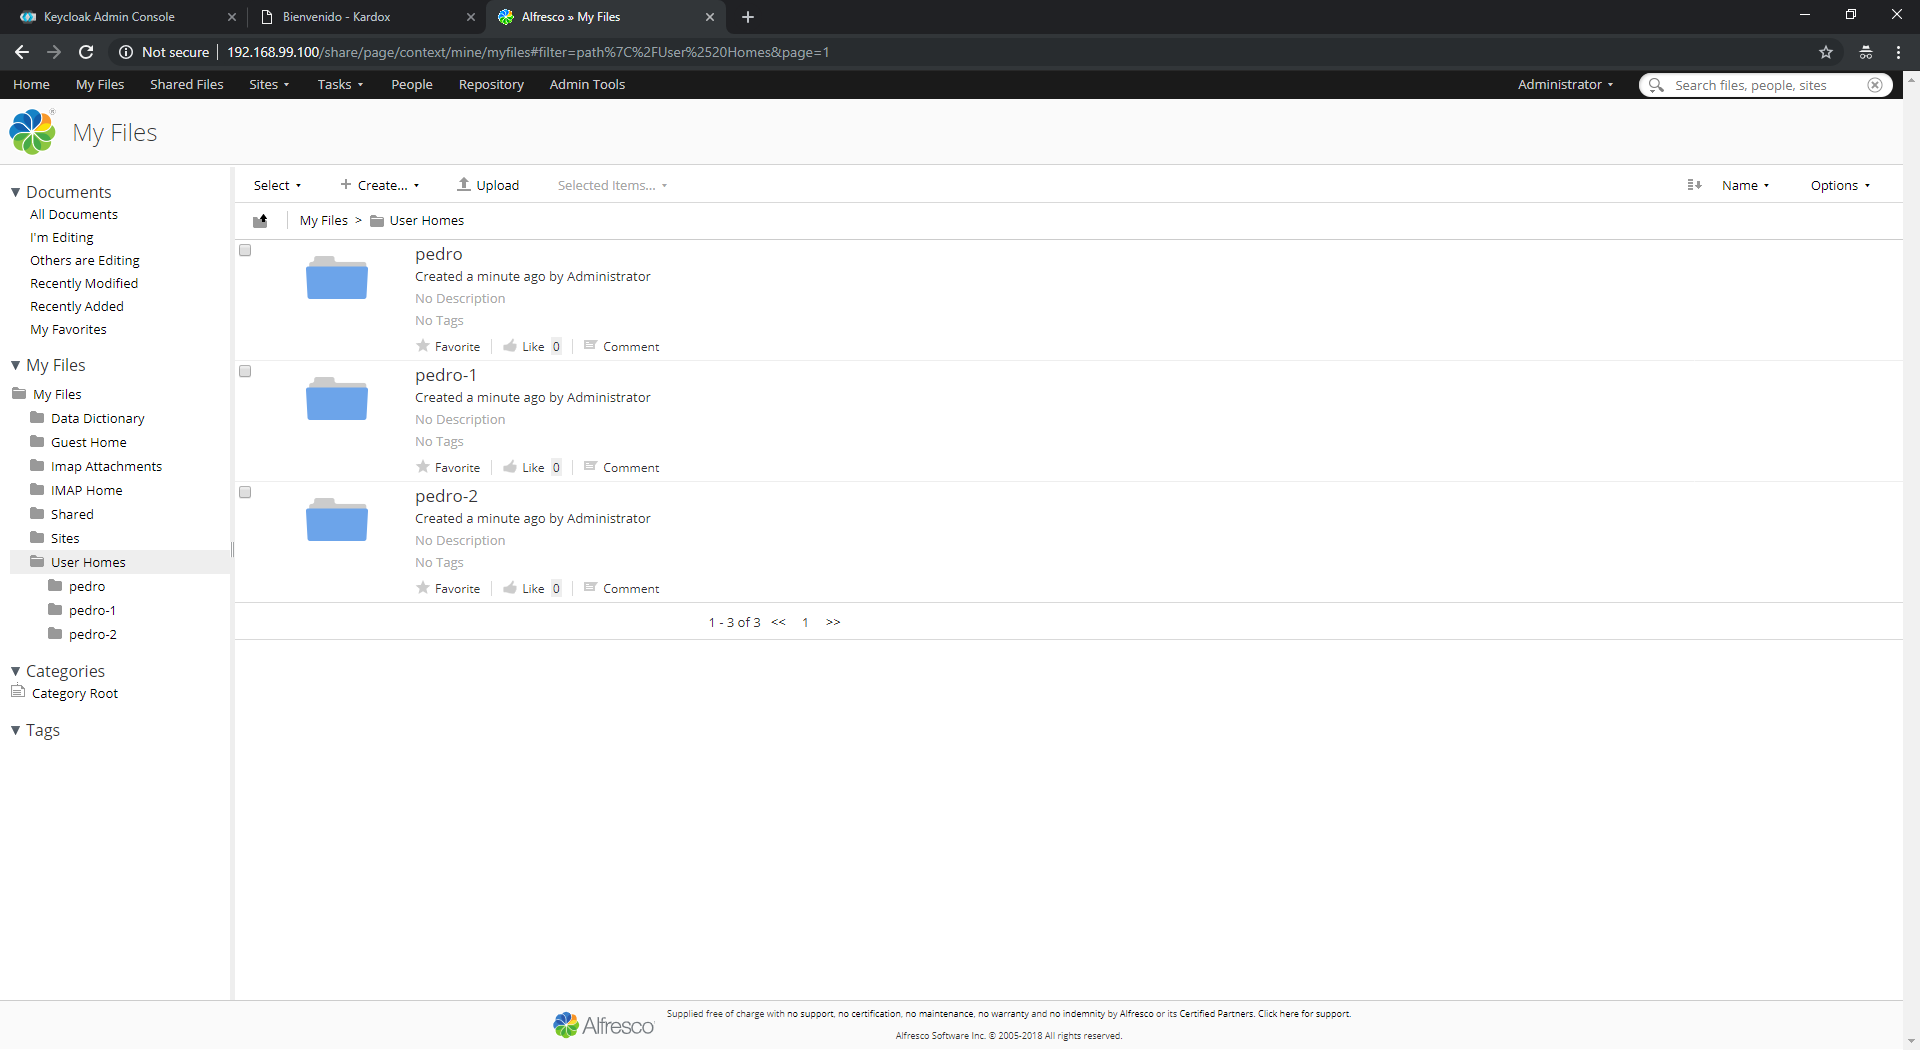Screen dimensions: 1920x1050
Task: Open the Administrator user menu
Action: [x=1565, y=85]
